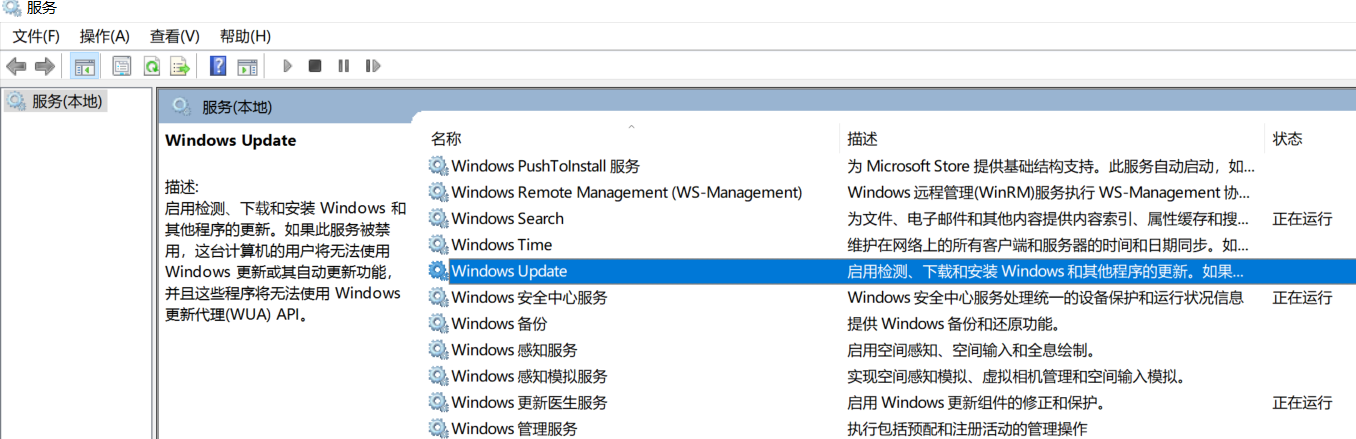Screen dimensions: 1356x439
Task: Click 正在运行 status of Windows Search
Action: point(1302,218)
